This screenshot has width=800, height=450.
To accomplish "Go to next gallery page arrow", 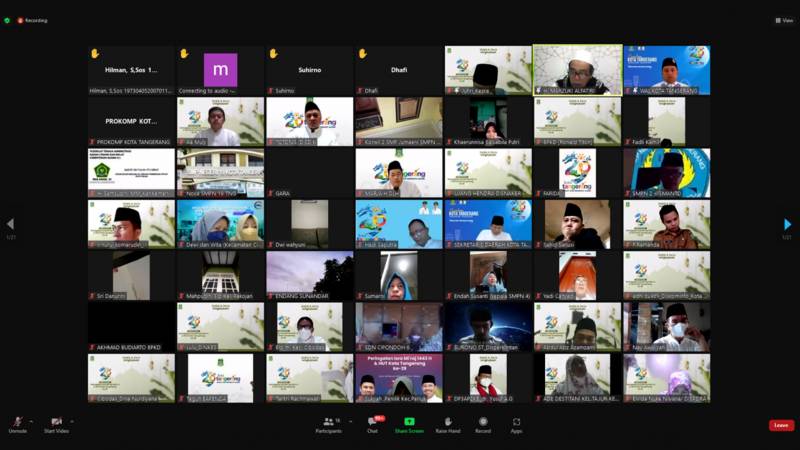I will (x=788, y=224).
